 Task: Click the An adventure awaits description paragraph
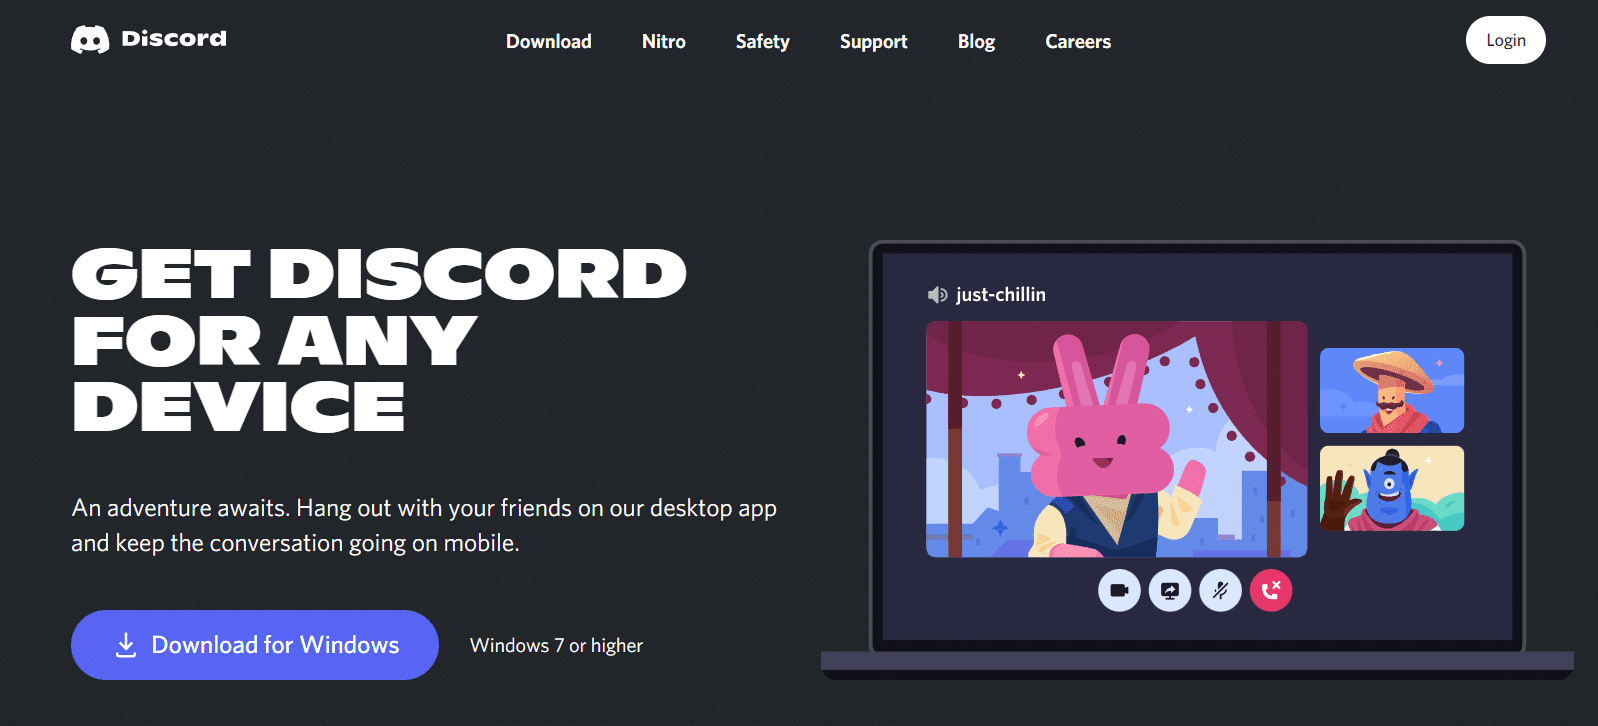coord(424,525)
